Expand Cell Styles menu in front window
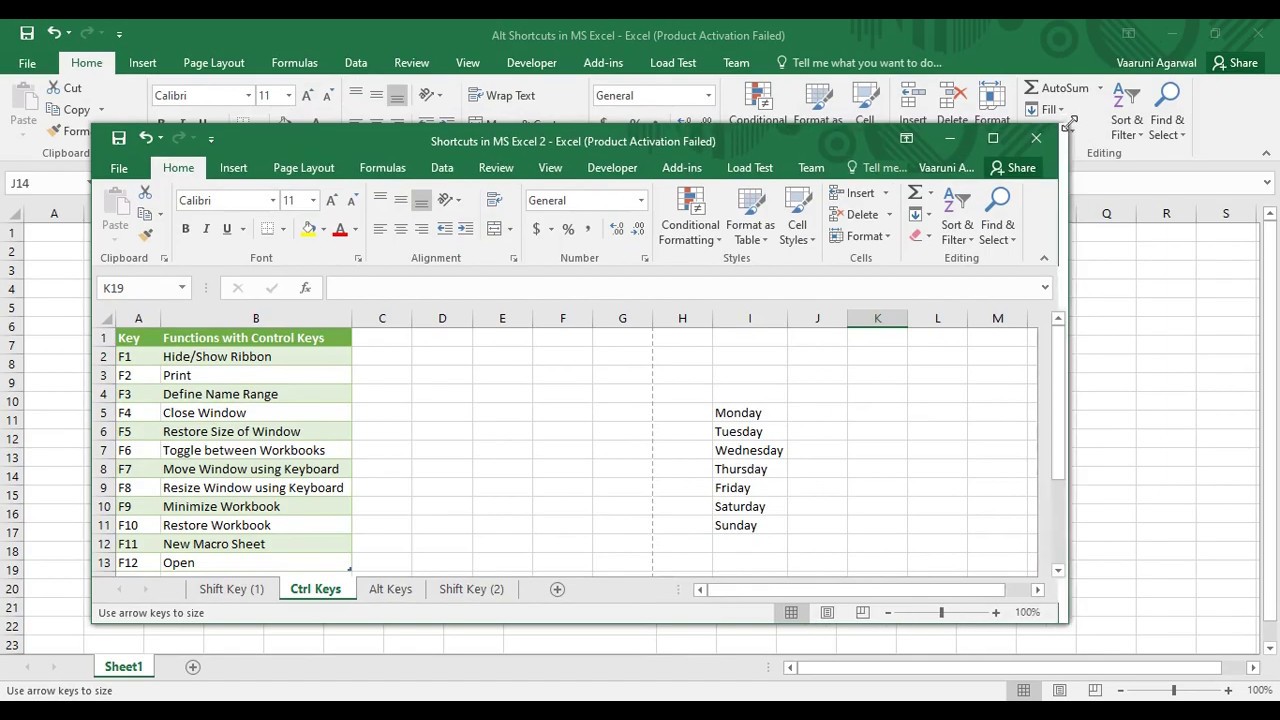Screen dimensions: 1280x720 coord(797,216)
